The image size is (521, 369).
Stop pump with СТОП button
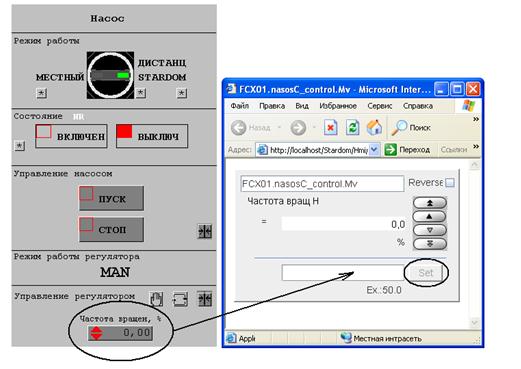coord(112,229)
